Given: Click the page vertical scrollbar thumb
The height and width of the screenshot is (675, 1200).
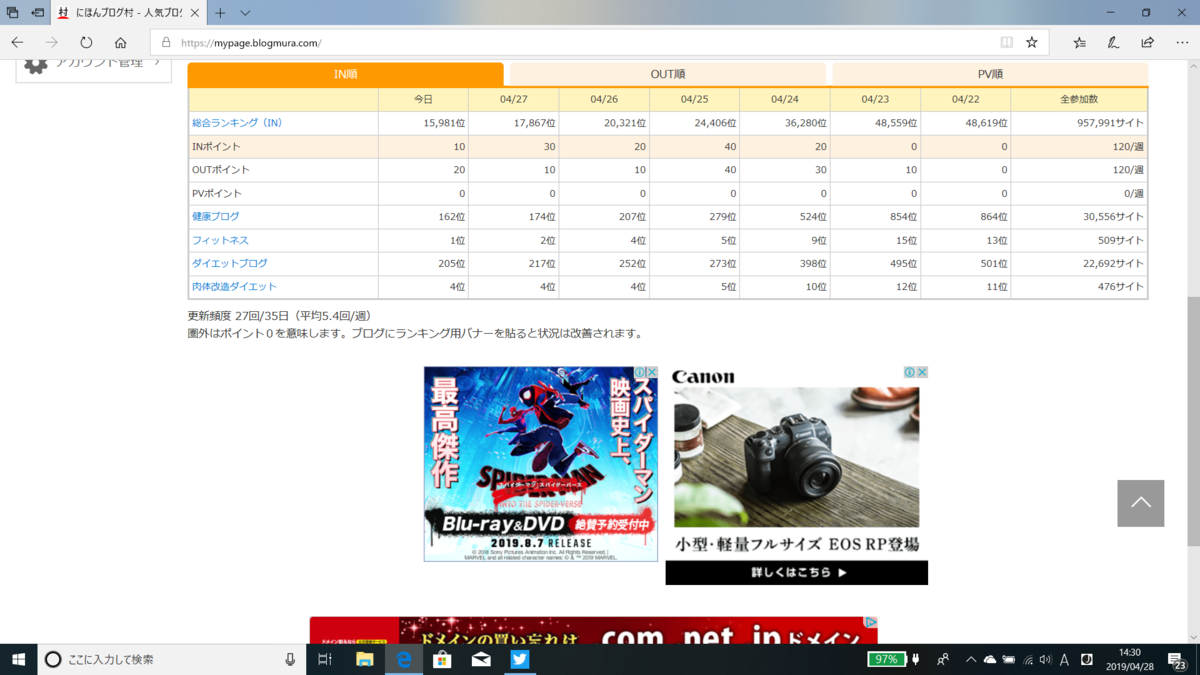Looking at the screenshot, I should [1193, 420].
